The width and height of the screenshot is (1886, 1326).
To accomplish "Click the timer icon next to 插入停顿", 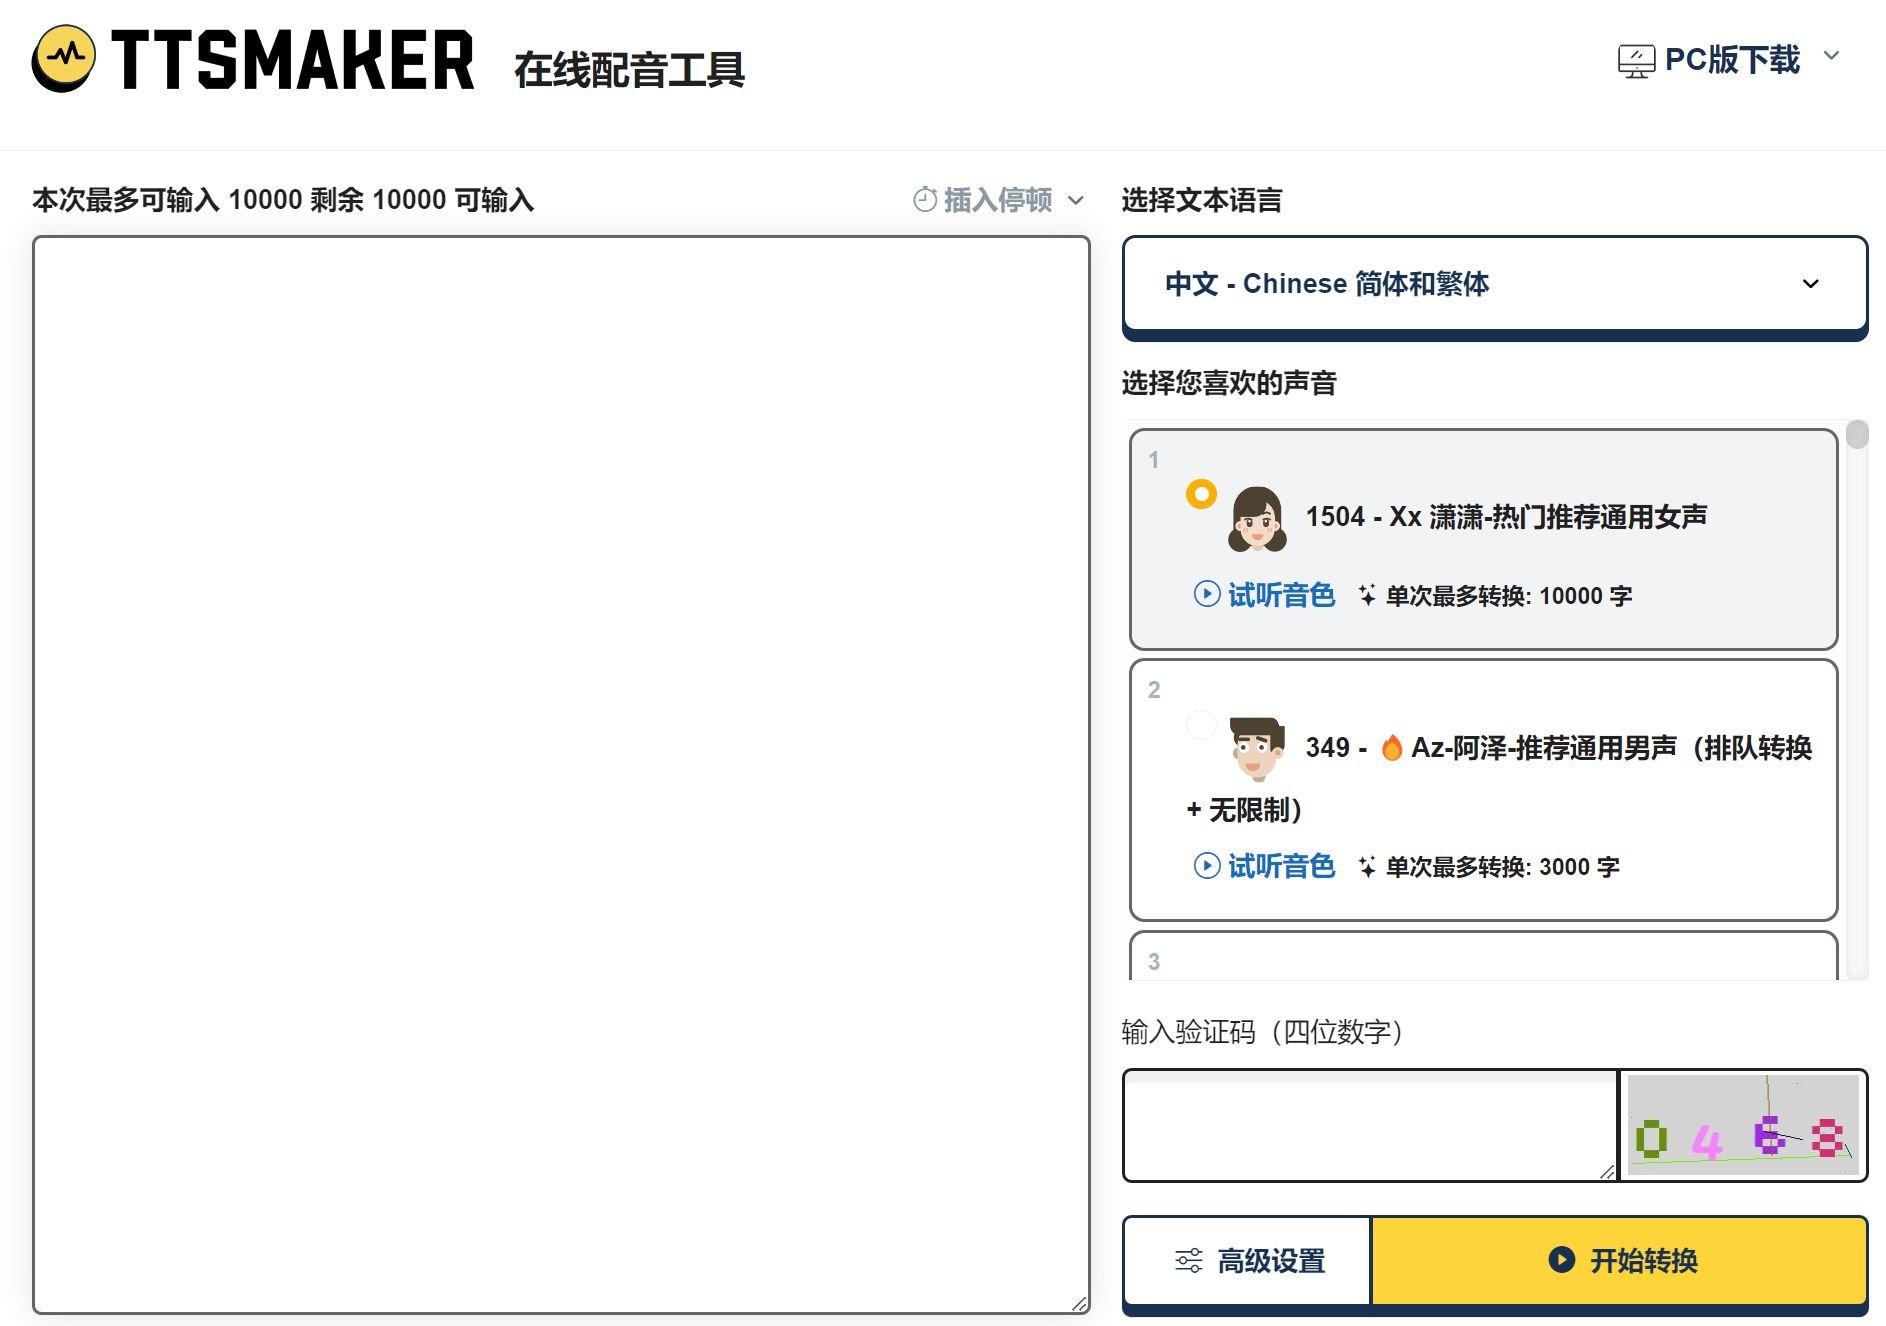I will (x=925, y=199).
